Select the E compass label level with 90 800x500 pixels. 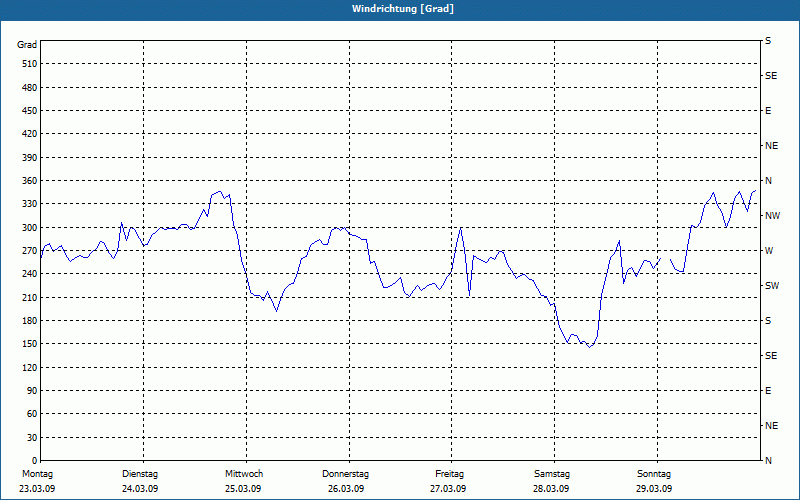(768, 390)
